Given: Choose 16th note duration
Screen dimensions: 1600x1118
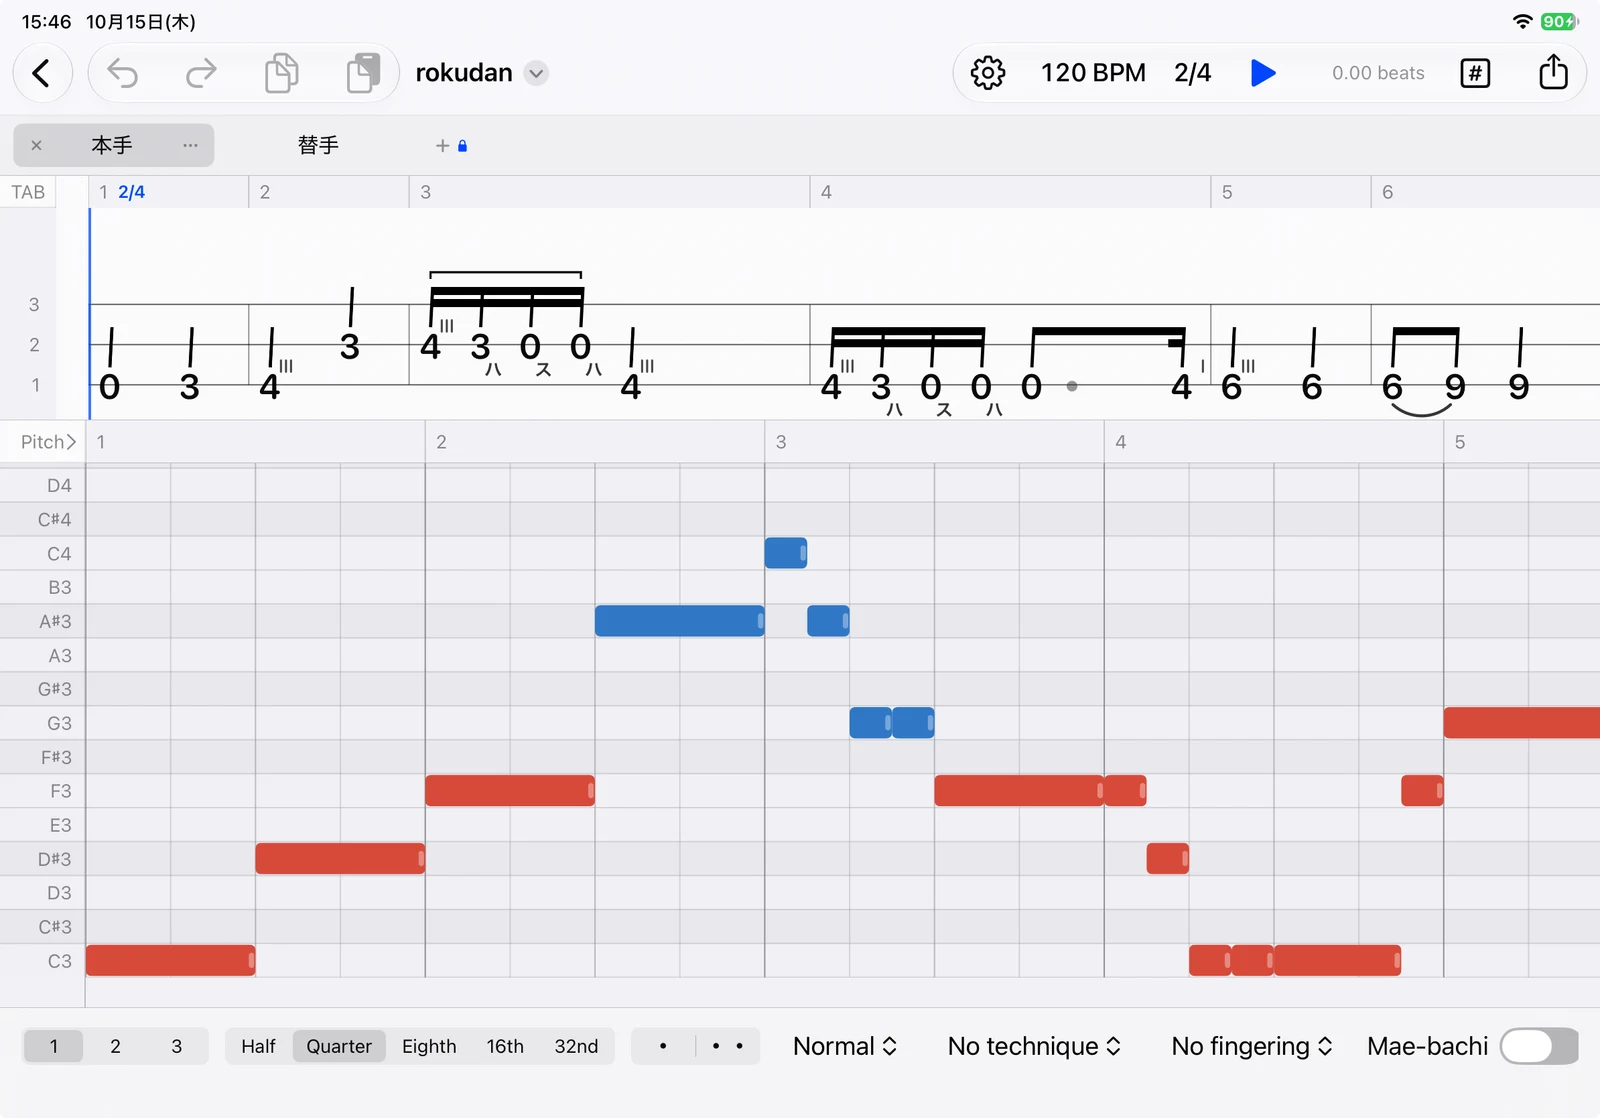Looking at the screenshot, I should (505, 1046).
